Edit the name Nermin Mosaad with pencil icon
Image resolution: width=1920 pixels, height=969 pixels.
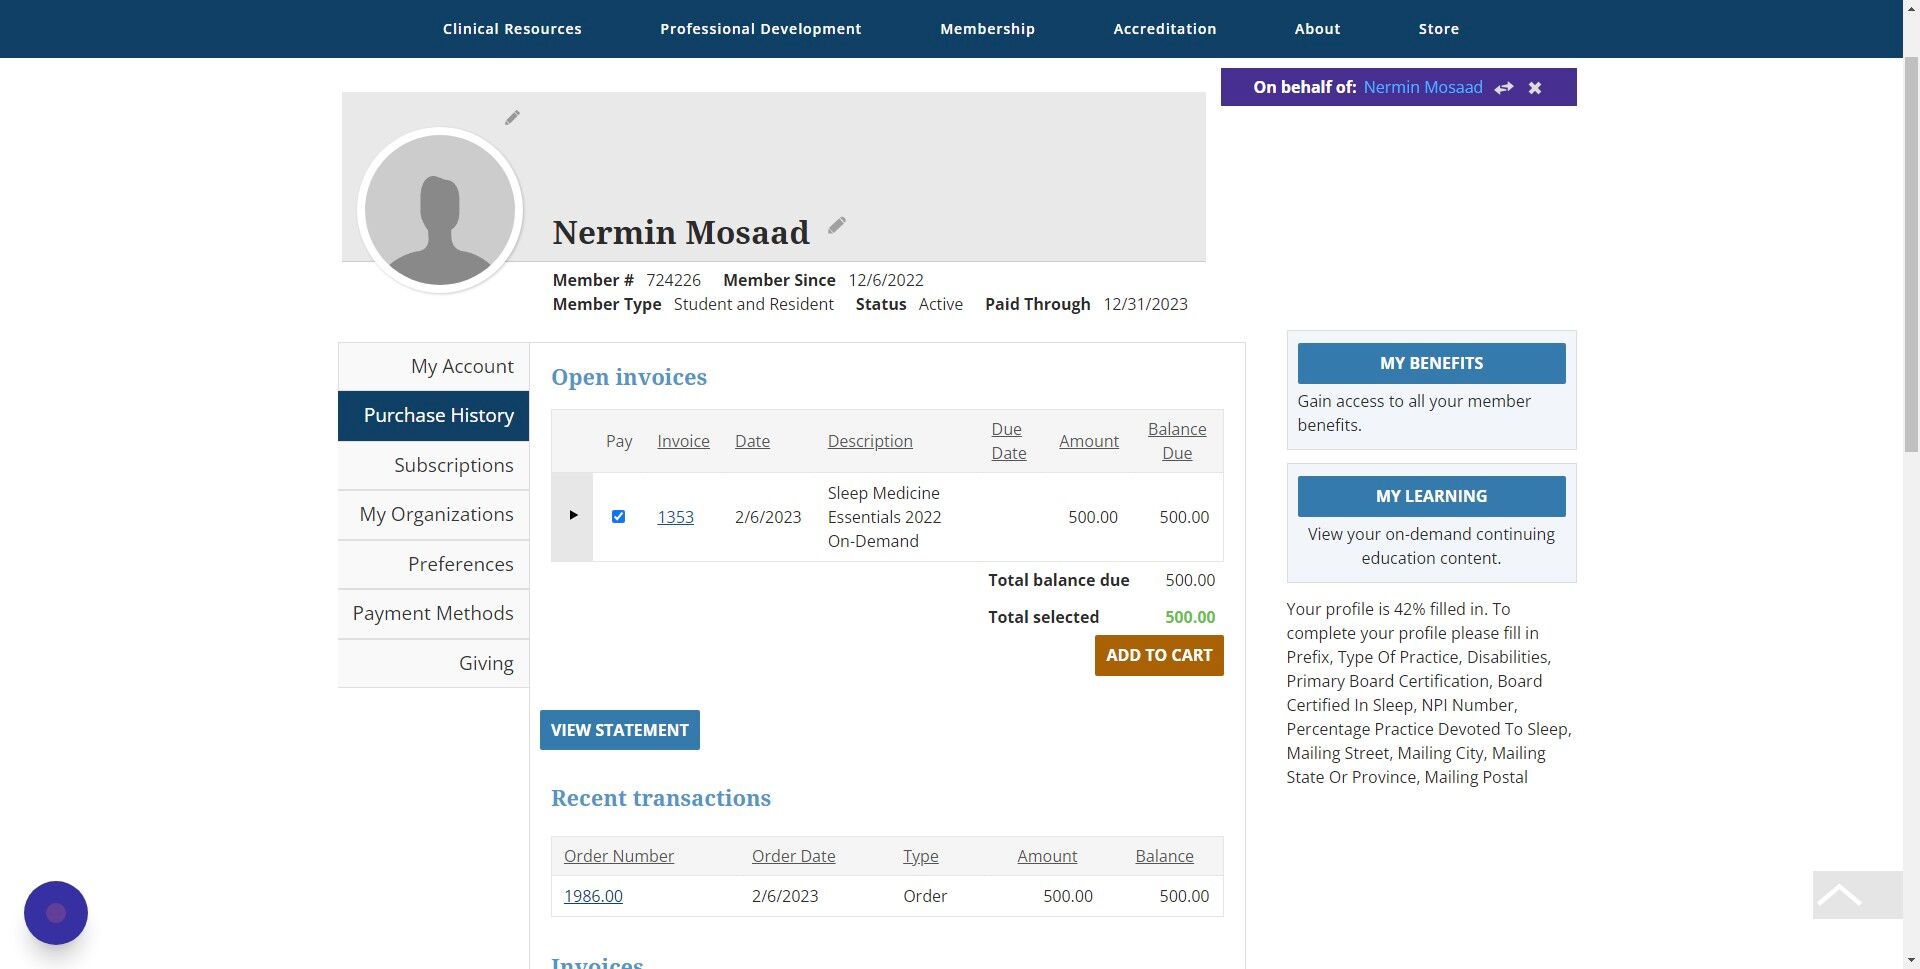tap(837, 226)
